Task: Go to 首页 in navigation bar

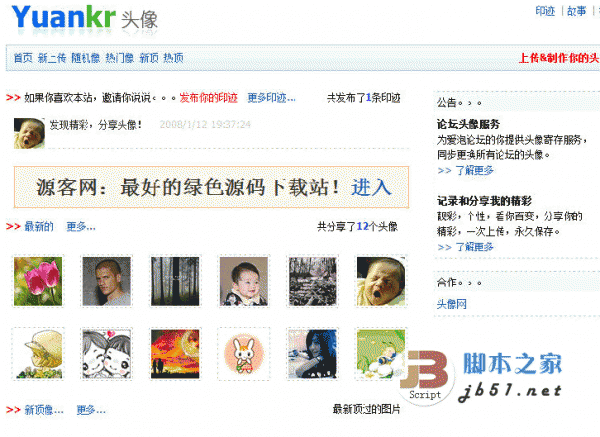Action: click(x=23, y=58)
